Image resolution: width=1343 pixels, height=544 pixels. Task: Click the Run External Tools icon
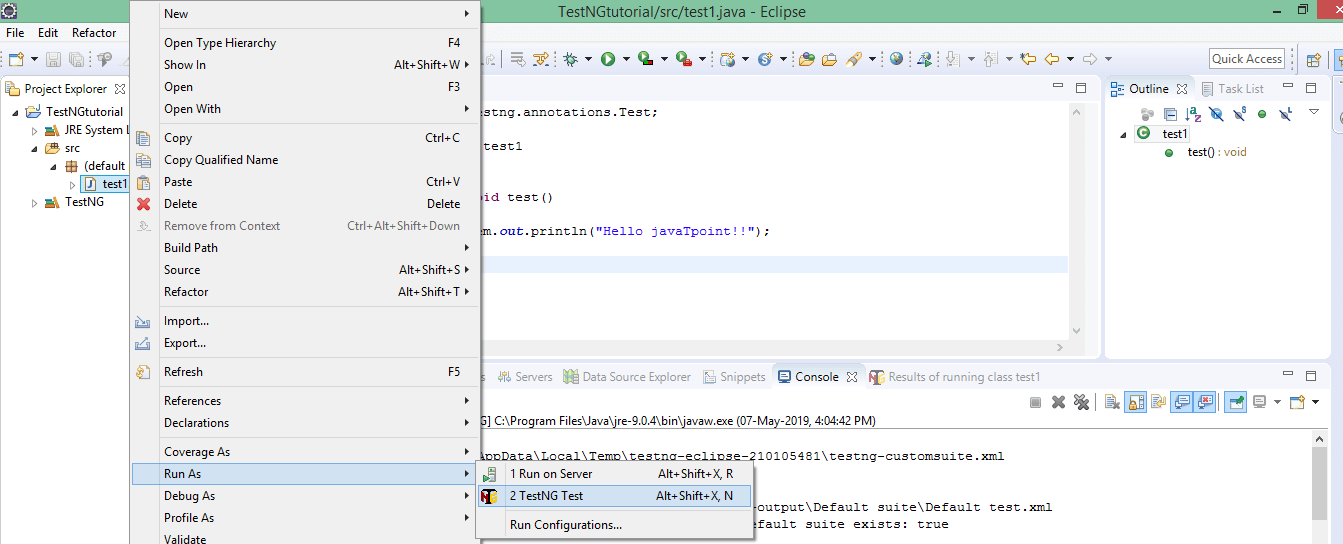684,59
